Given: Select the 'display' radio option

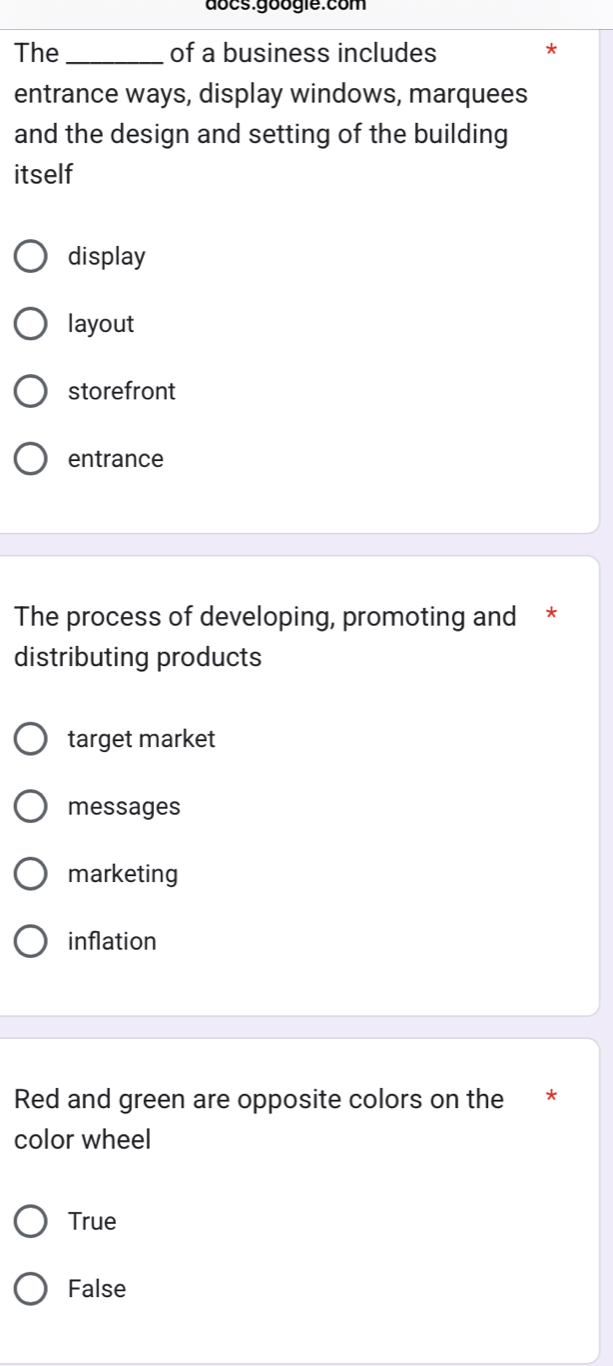Looking at the screenshot, I should (31, 256).
